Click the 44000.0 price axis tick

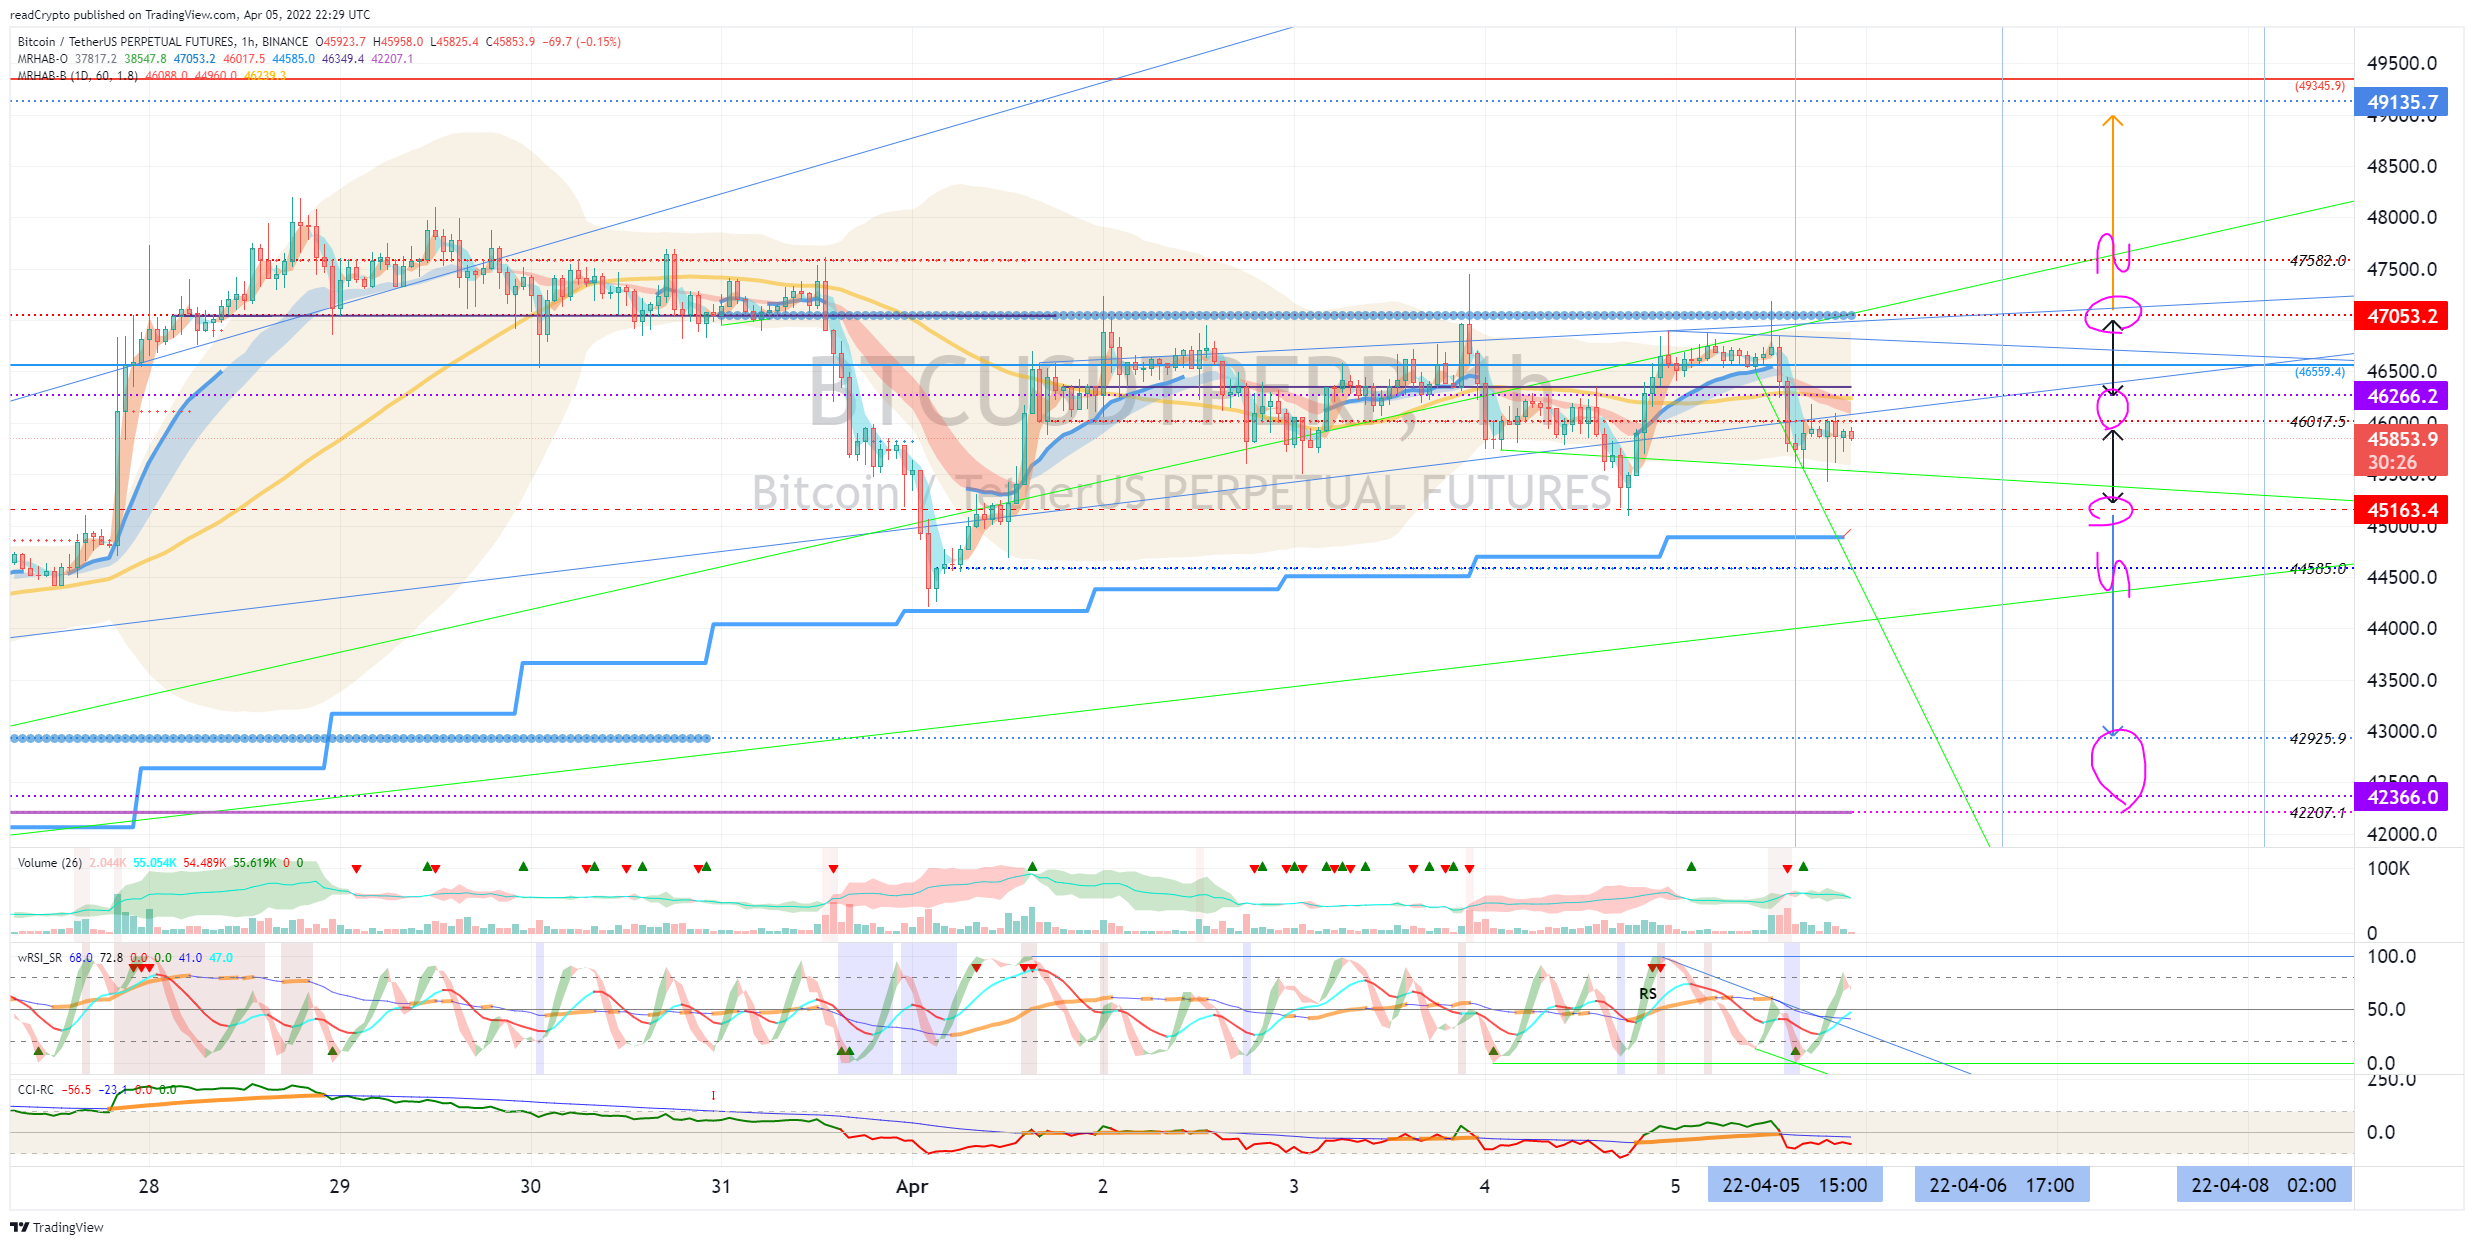(x=2402, y=628)
